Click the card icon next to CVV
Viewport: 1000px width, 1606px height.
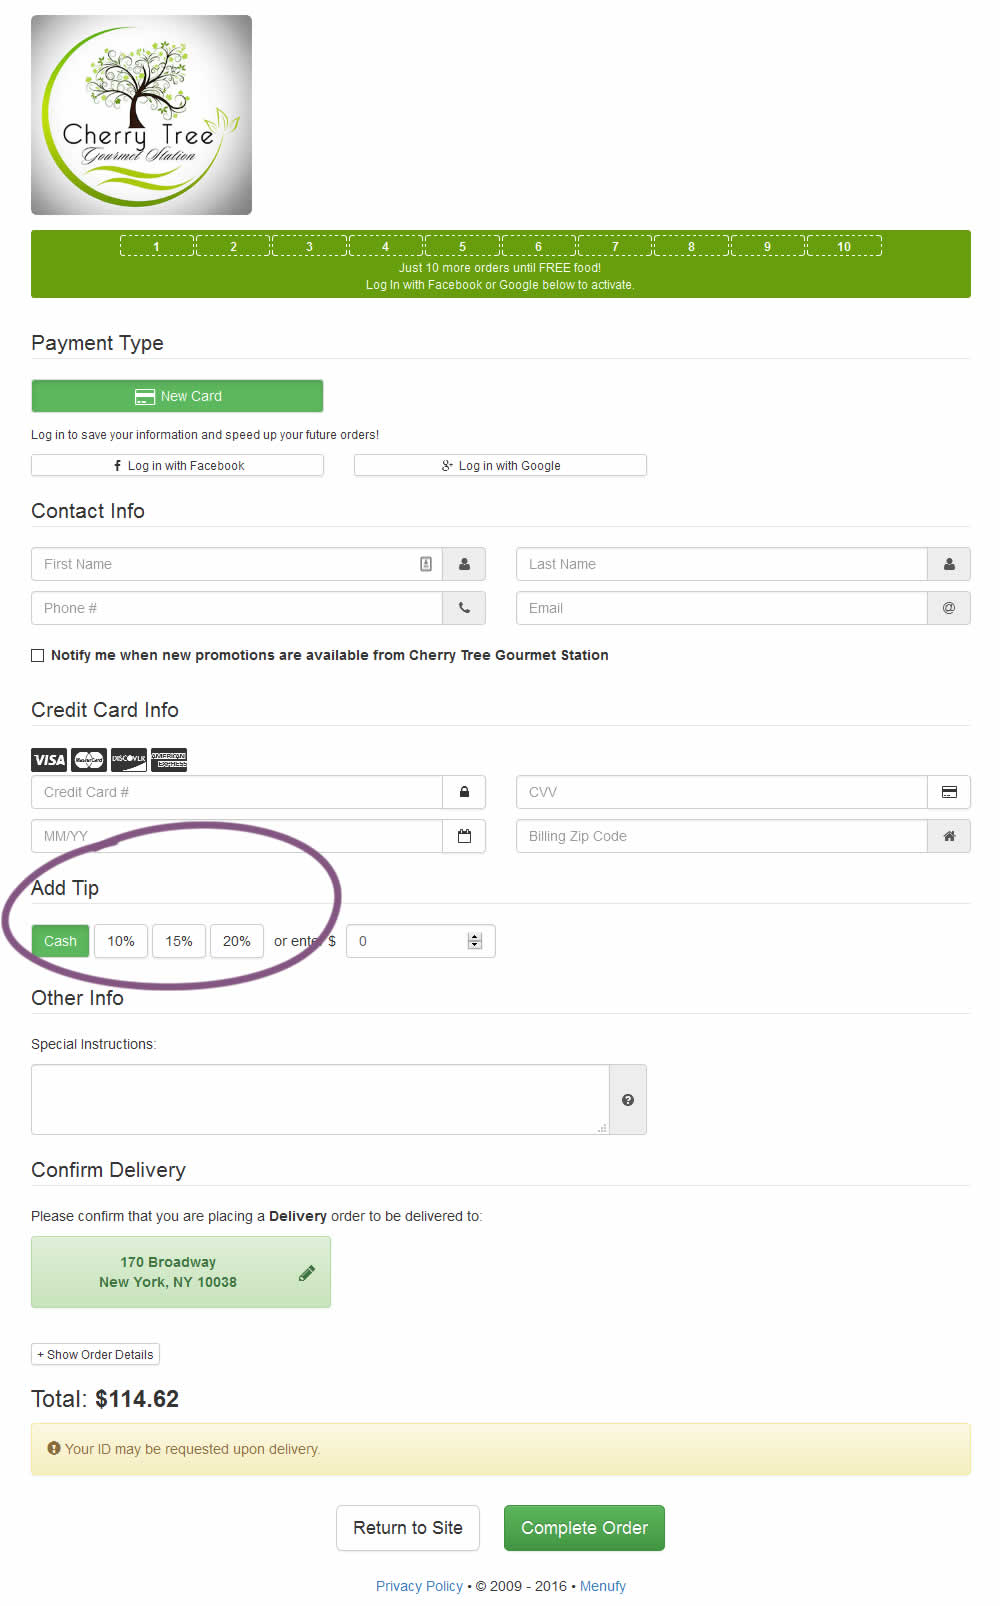(x=948, y=792)
